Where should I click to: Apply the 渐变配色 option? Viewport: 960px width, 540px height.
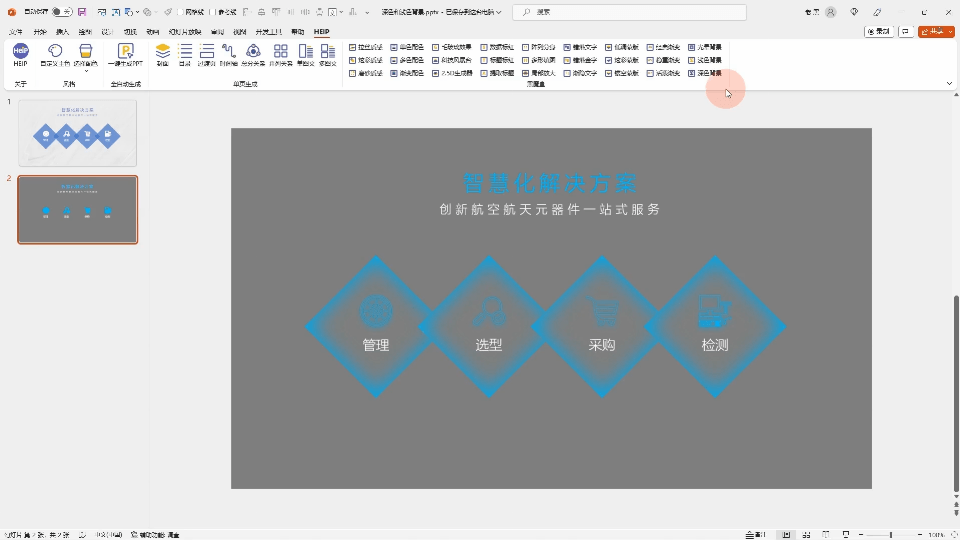pyautogui.click(x=407, y=73)
